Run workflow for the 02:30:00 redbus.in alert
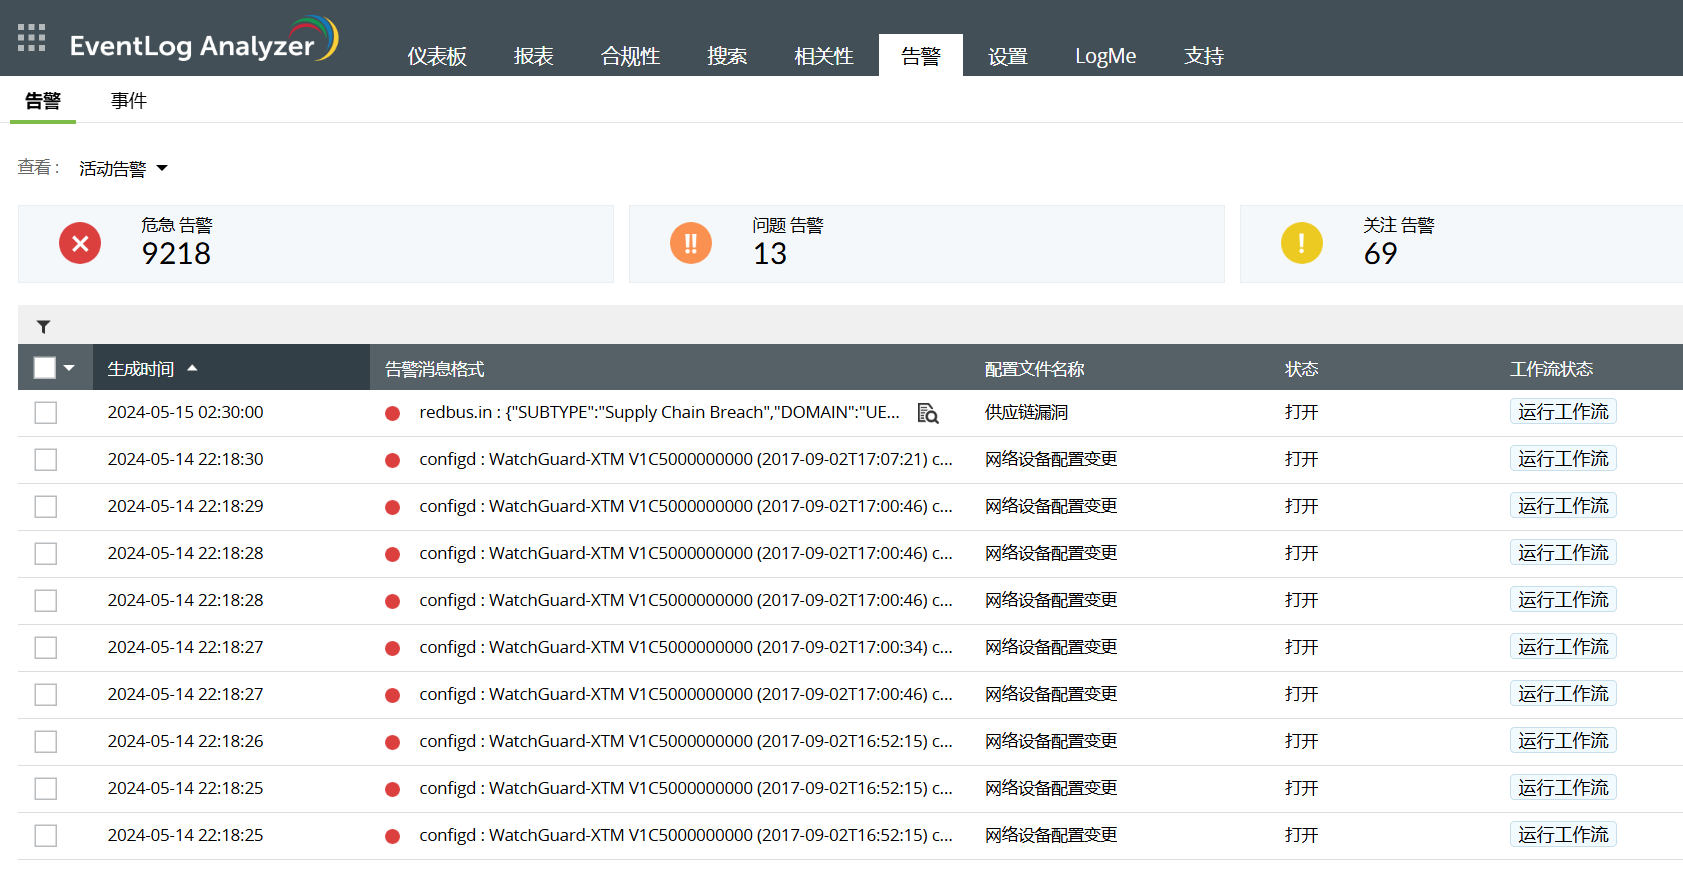This screenshot has height=882, width=1683. 1563,412
